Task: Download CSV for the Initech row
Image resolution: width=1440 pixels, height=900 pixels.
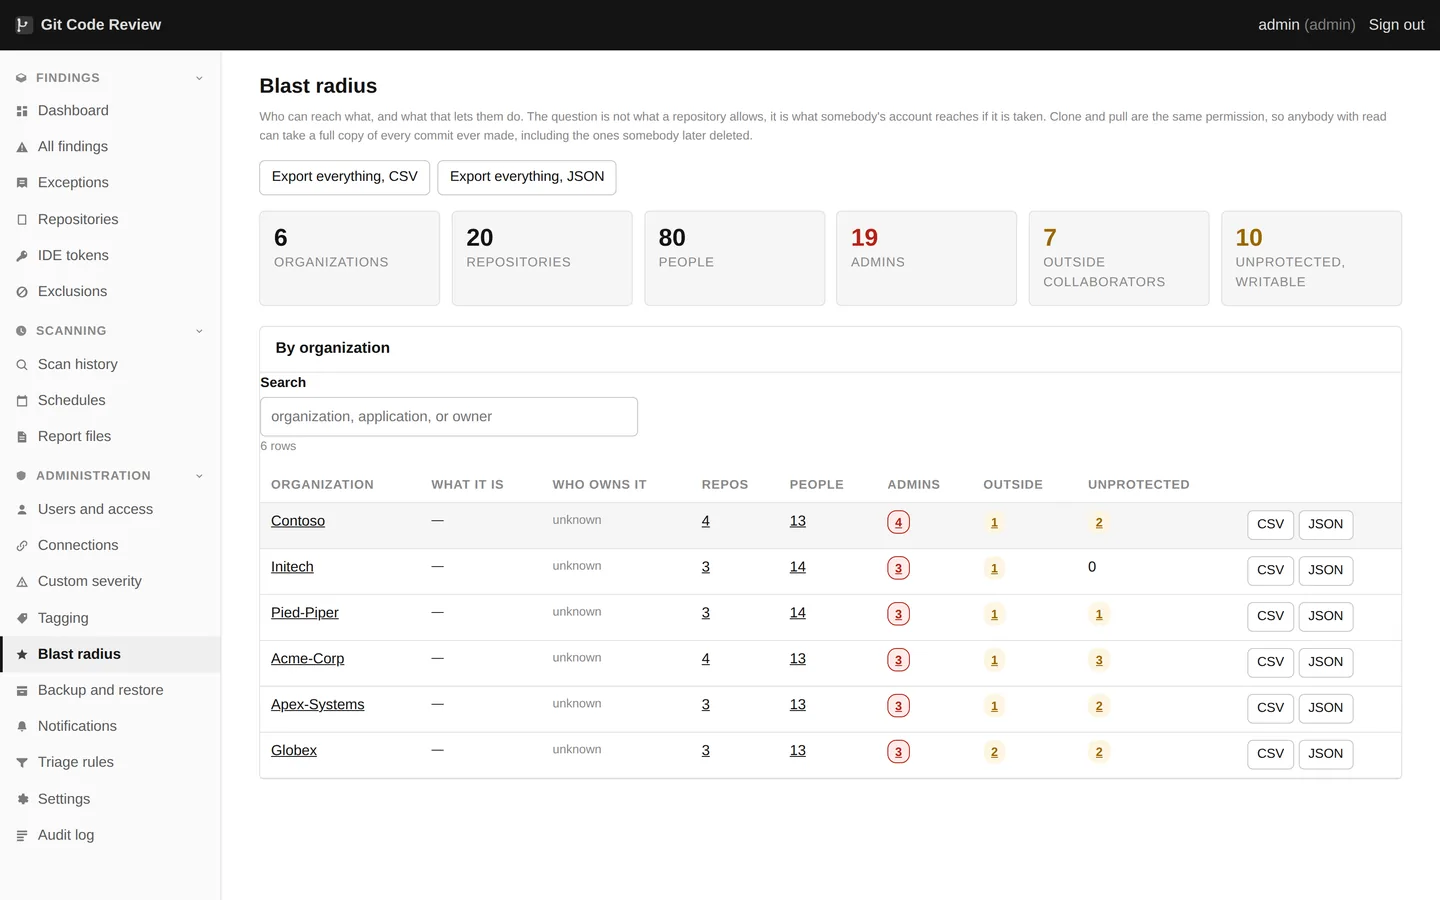Action: click(1270, 570)
